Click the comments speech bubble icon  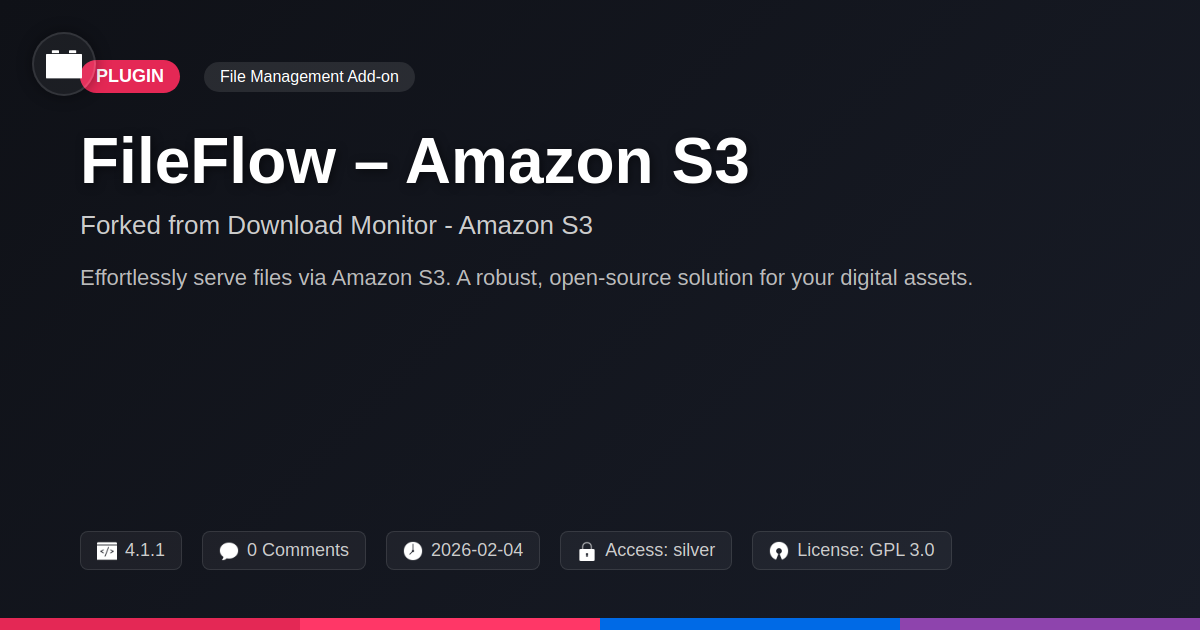(229, 551)
